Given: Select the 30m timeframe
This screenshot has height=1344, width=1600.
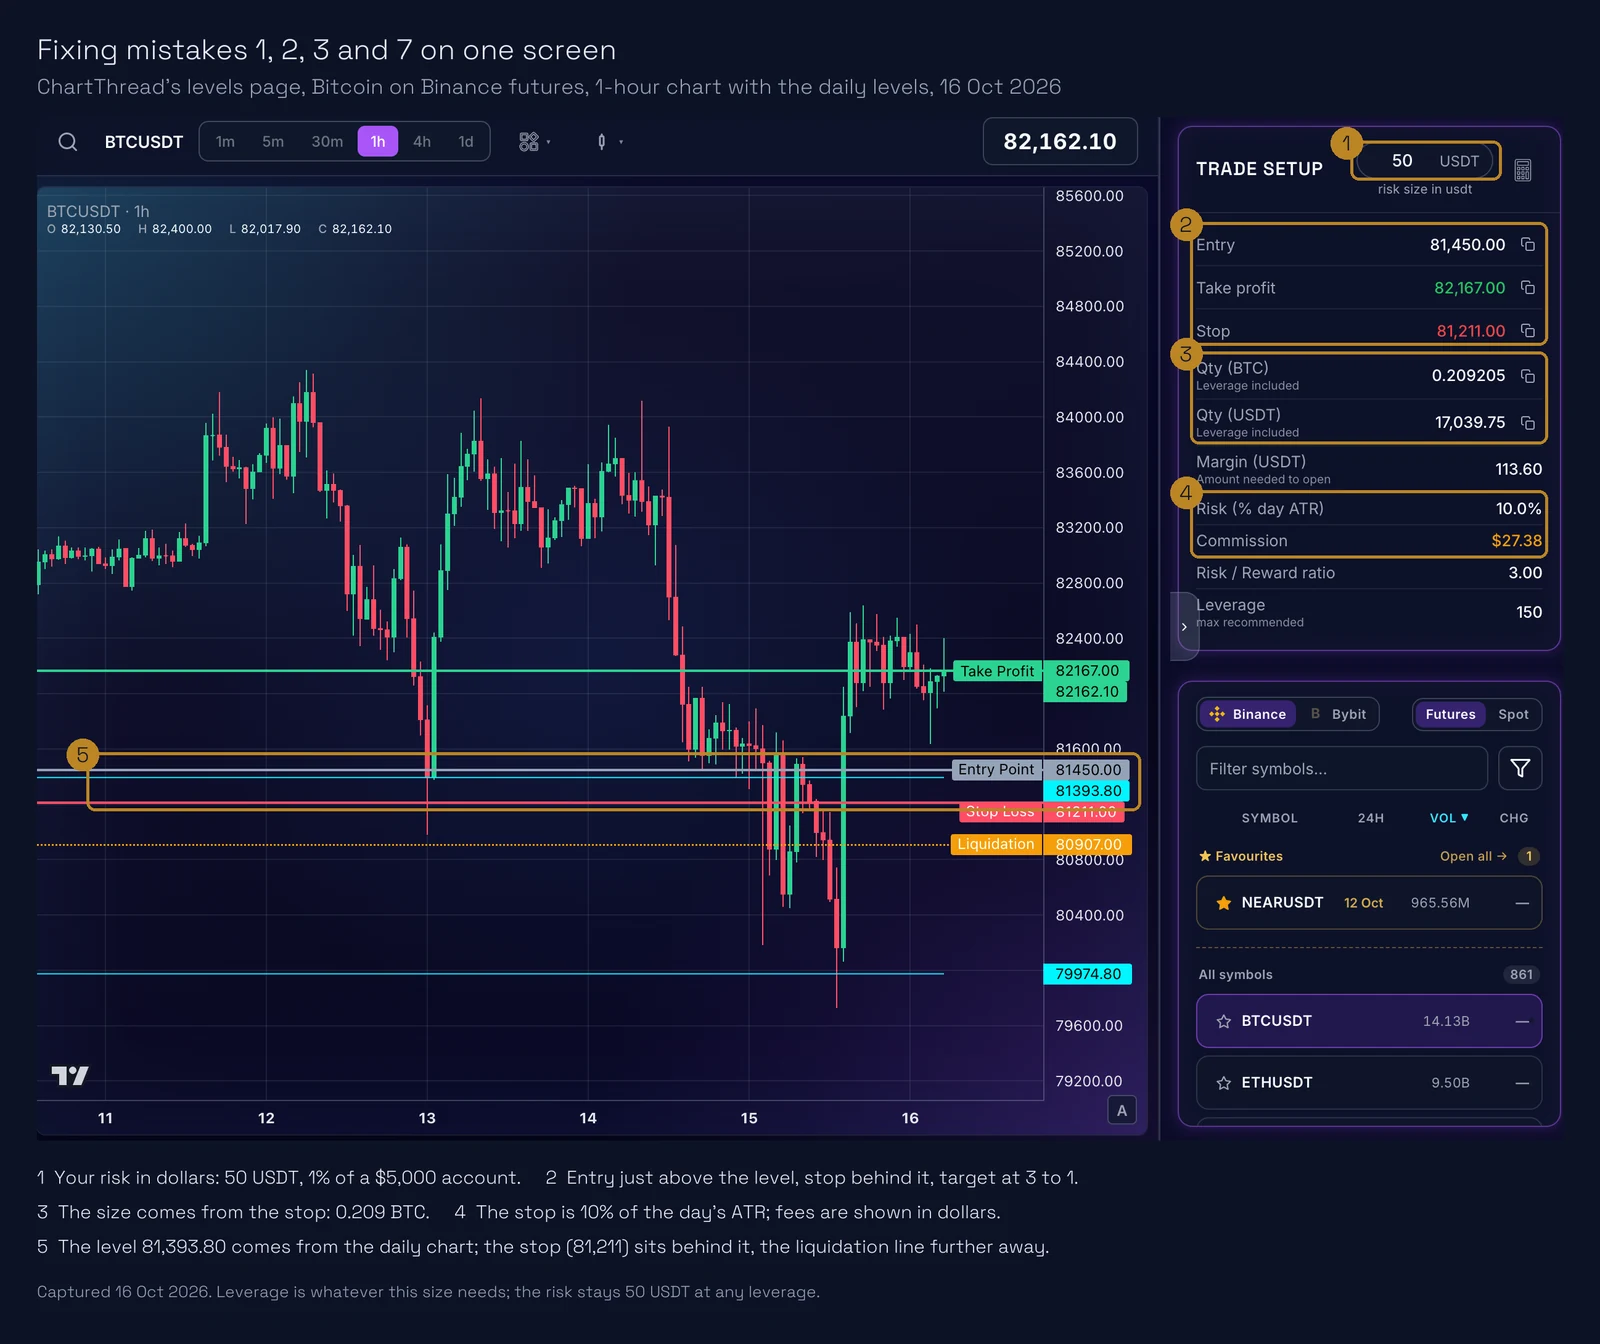Looking at the screenshot, I should (x=327, y=142).
